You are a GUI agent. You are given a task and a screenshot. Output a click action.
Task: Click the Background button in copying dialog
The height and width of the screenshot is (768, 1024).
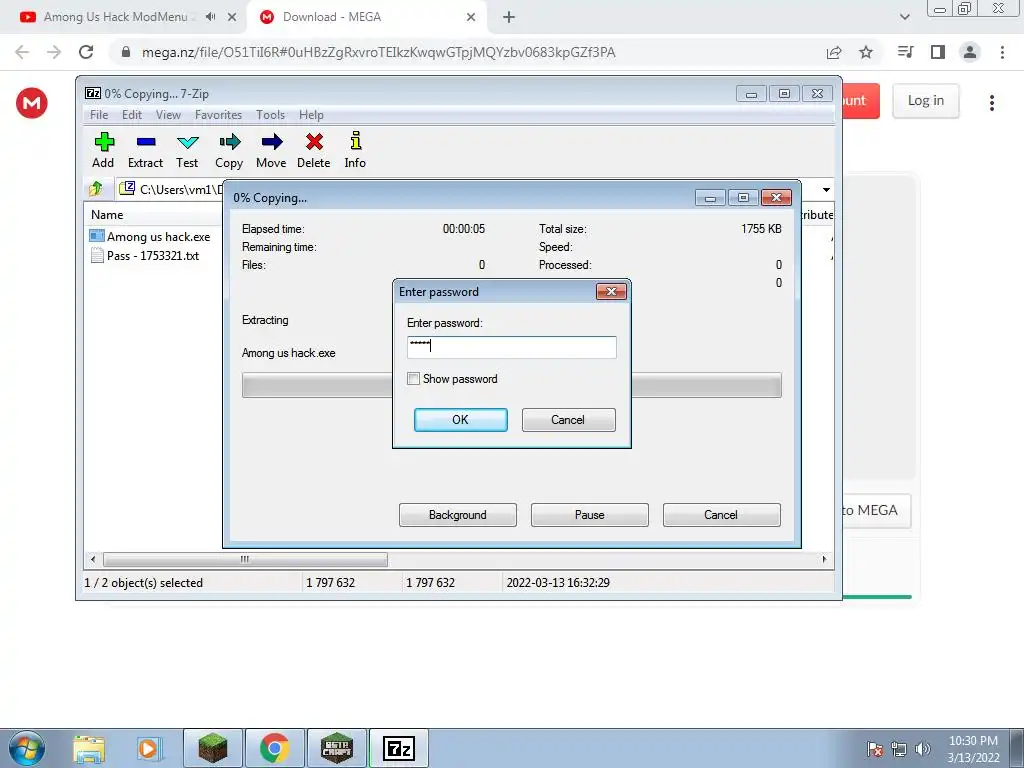tap(458, 515)
